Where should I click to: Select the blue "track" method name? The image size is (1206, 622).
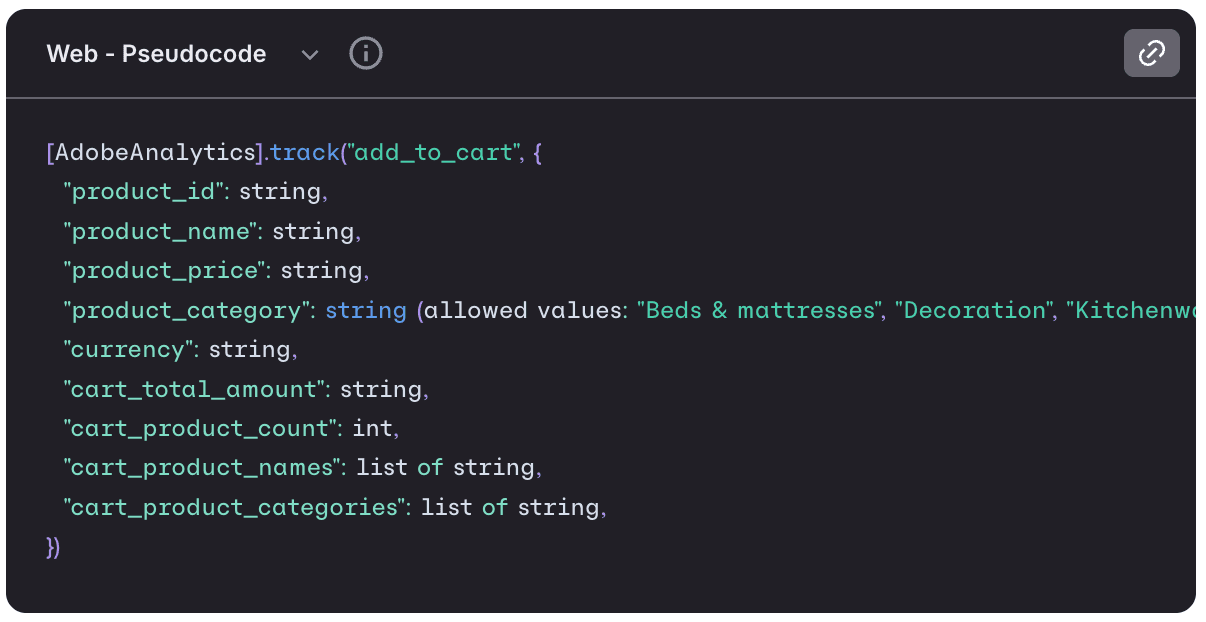(x=305, y=152)
